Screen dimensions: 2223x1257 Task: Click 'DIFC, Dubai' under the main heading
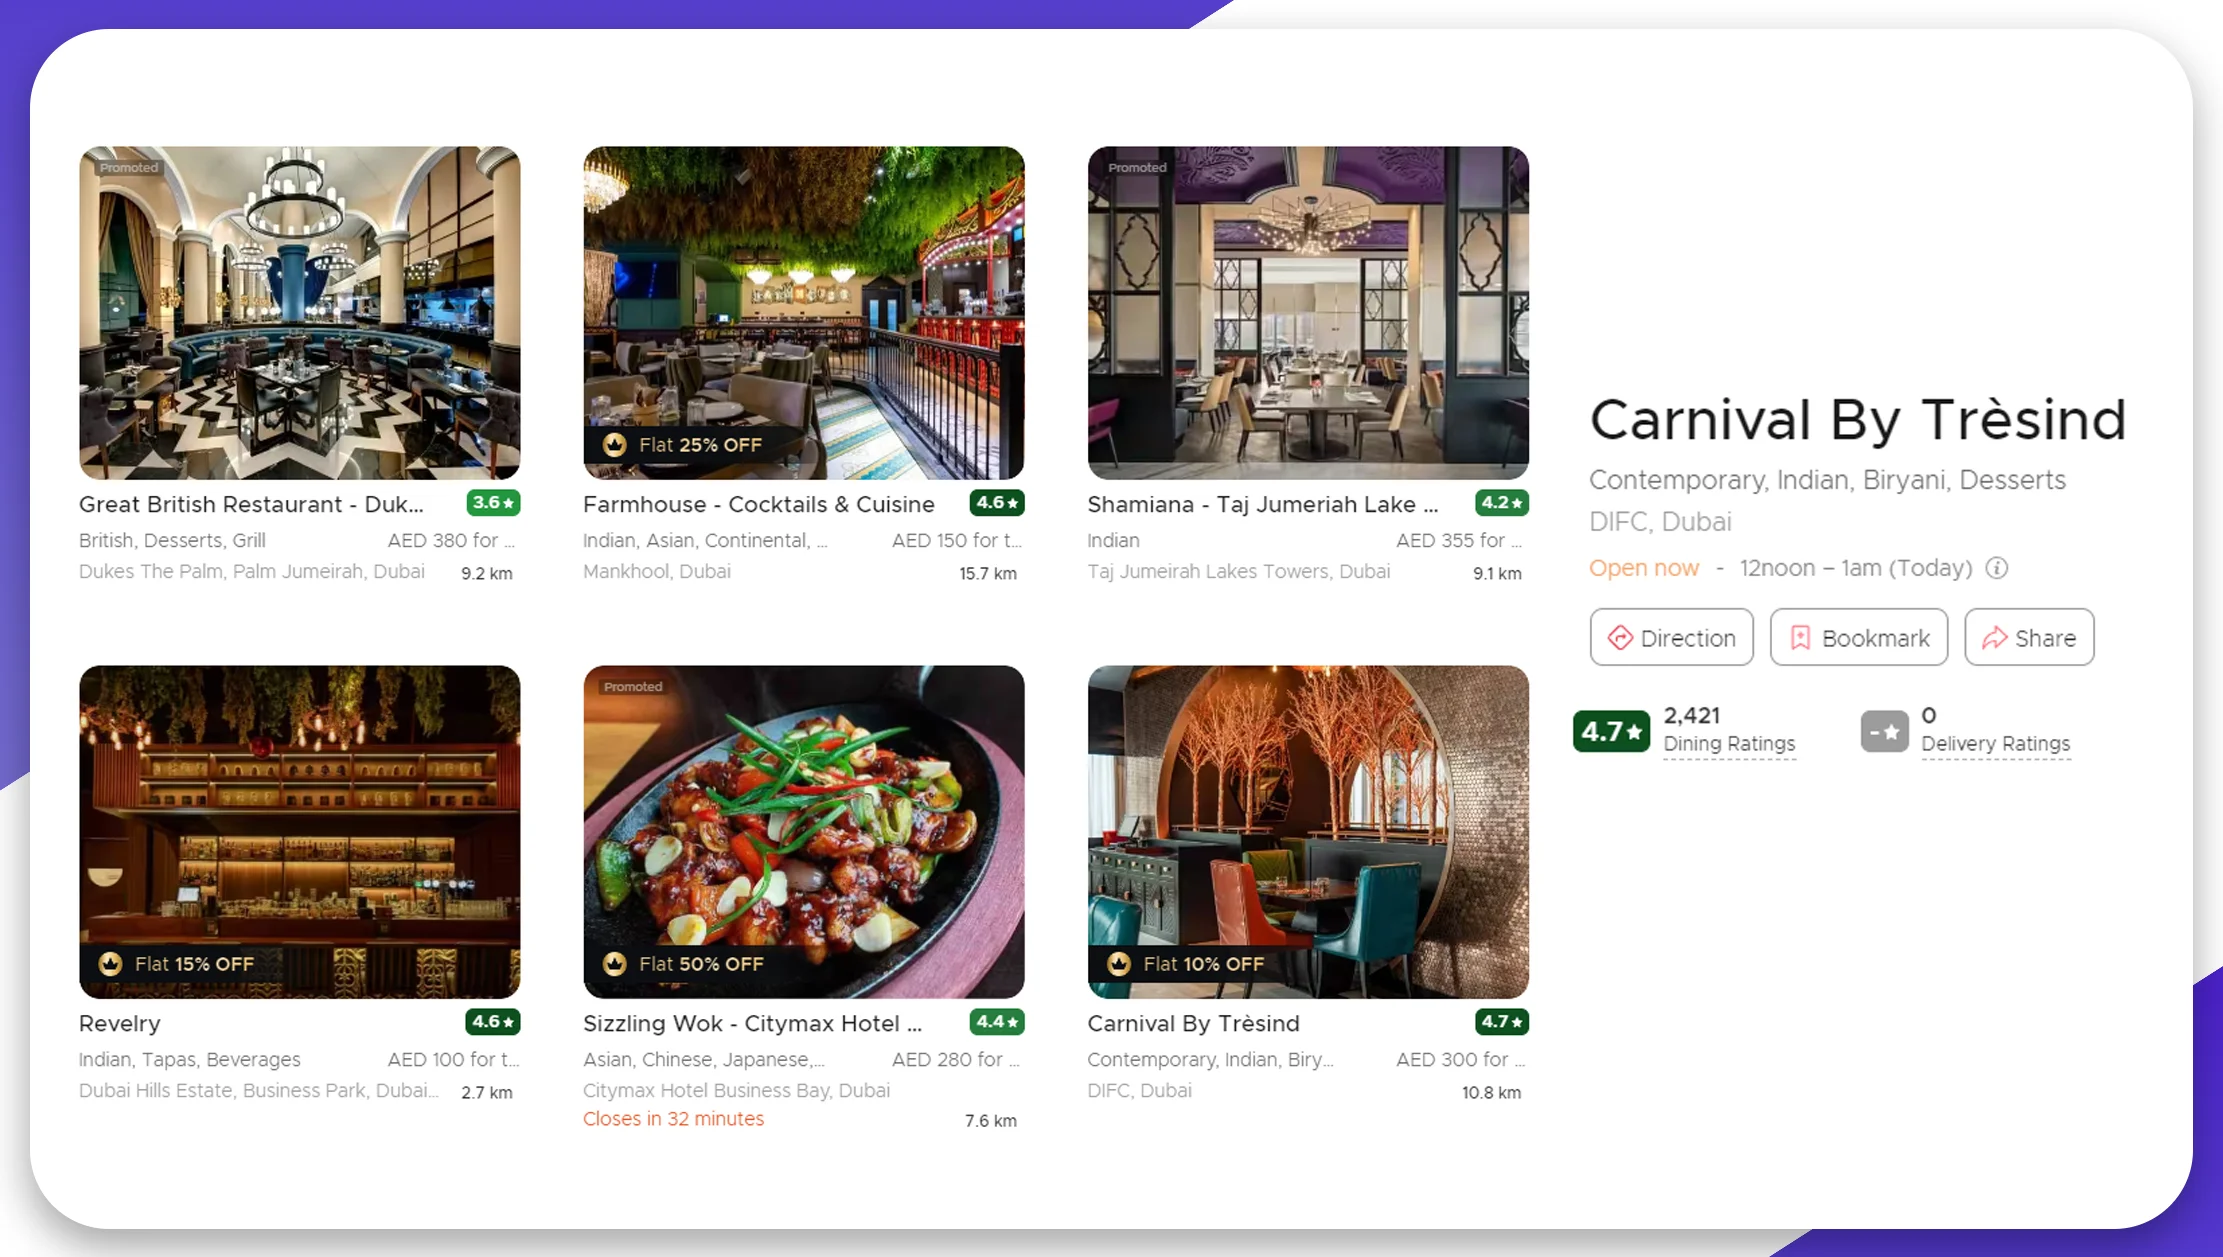[1660, 522]
